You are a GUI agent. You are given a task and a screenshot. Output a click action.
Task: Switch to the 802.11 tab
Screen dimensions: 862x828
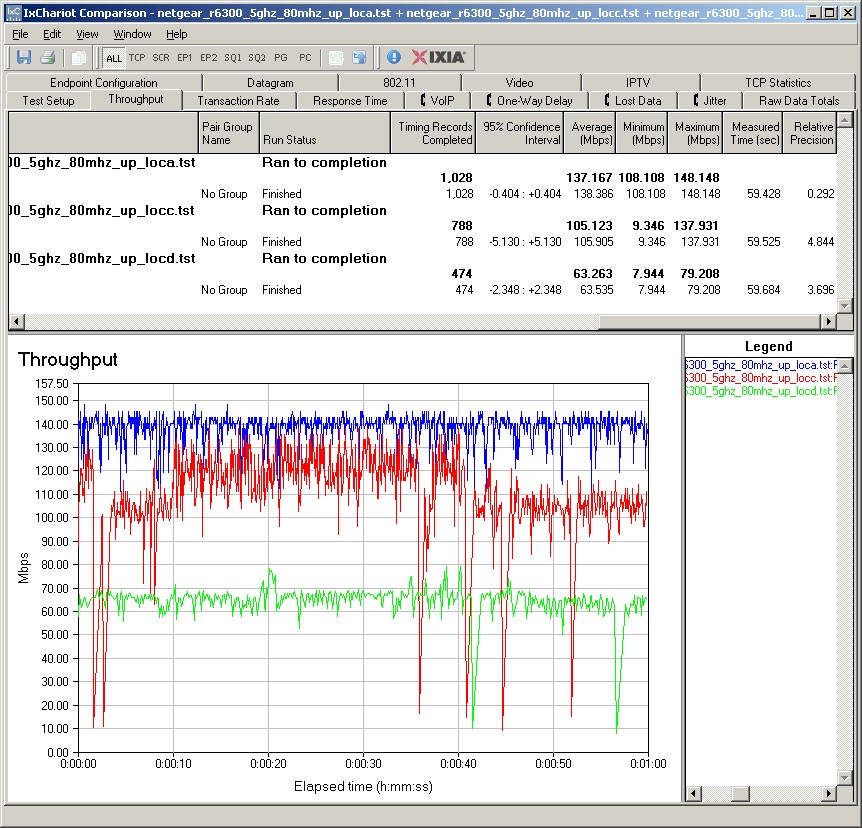point(399,82)
